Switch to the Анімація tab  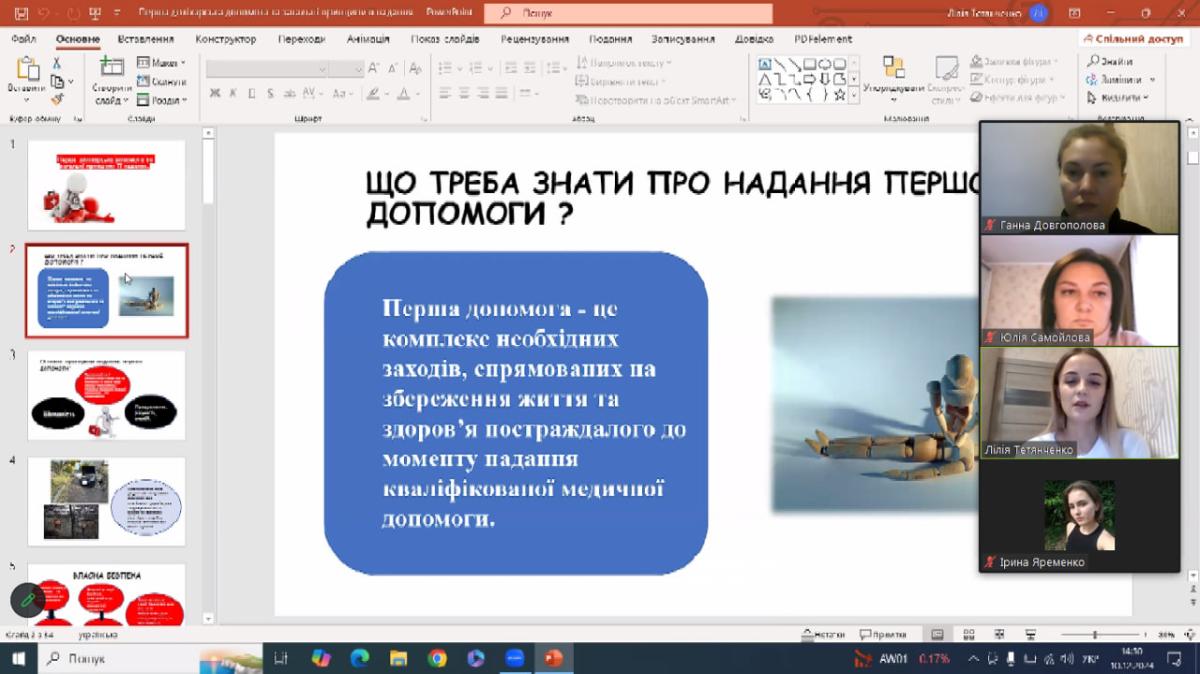point(368,39)
